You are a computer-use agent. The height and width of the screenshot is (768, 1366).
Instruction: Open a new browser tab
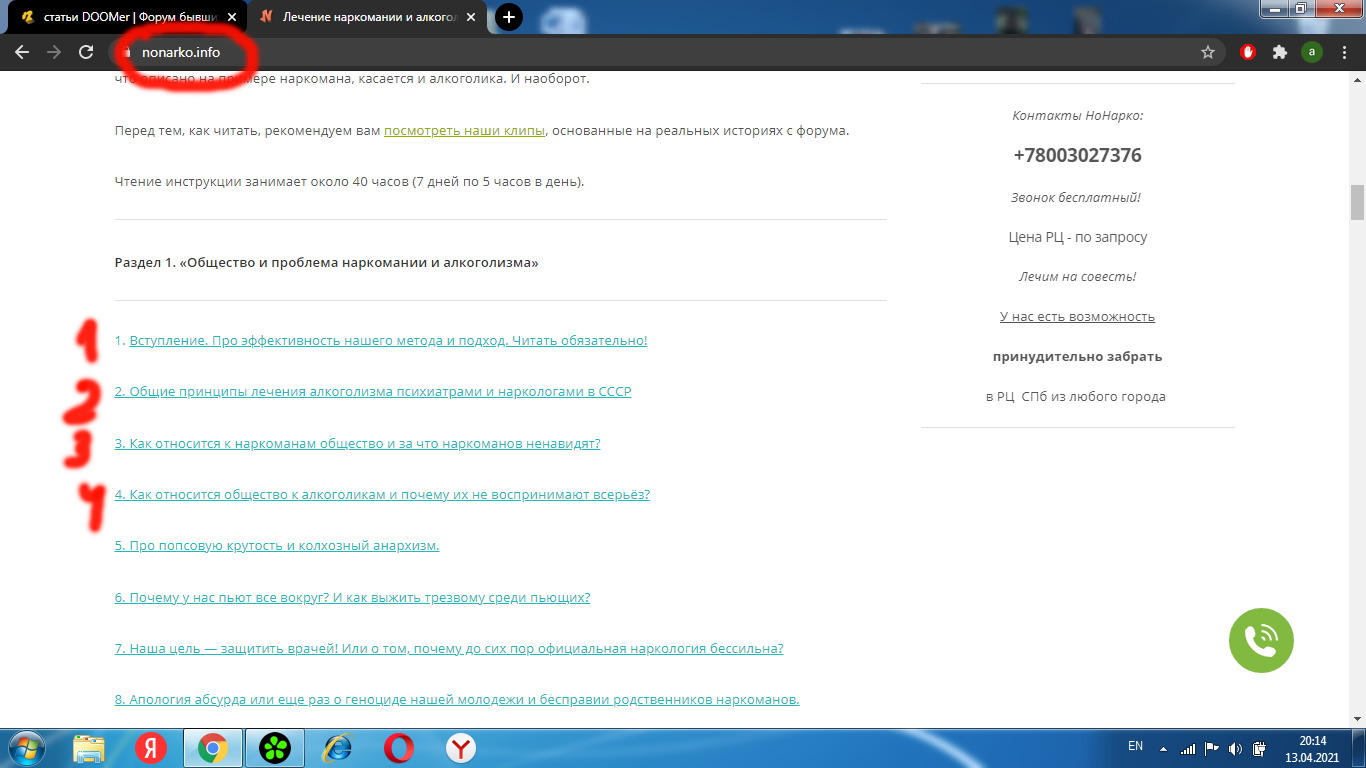click(x=509, y=17)
